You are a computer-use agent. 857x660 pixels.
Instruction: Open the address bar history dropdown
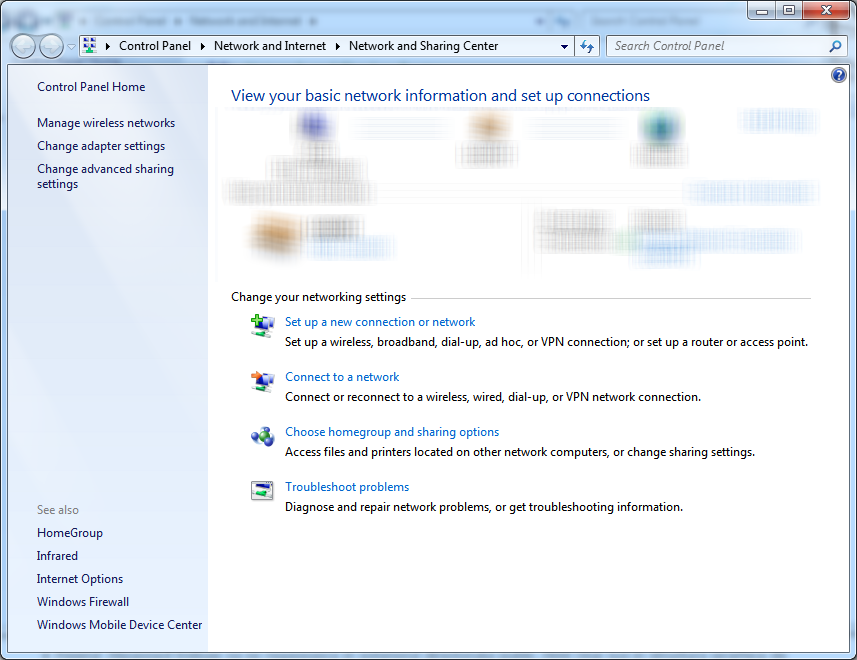pyautogui.click(x=565, y=46)
